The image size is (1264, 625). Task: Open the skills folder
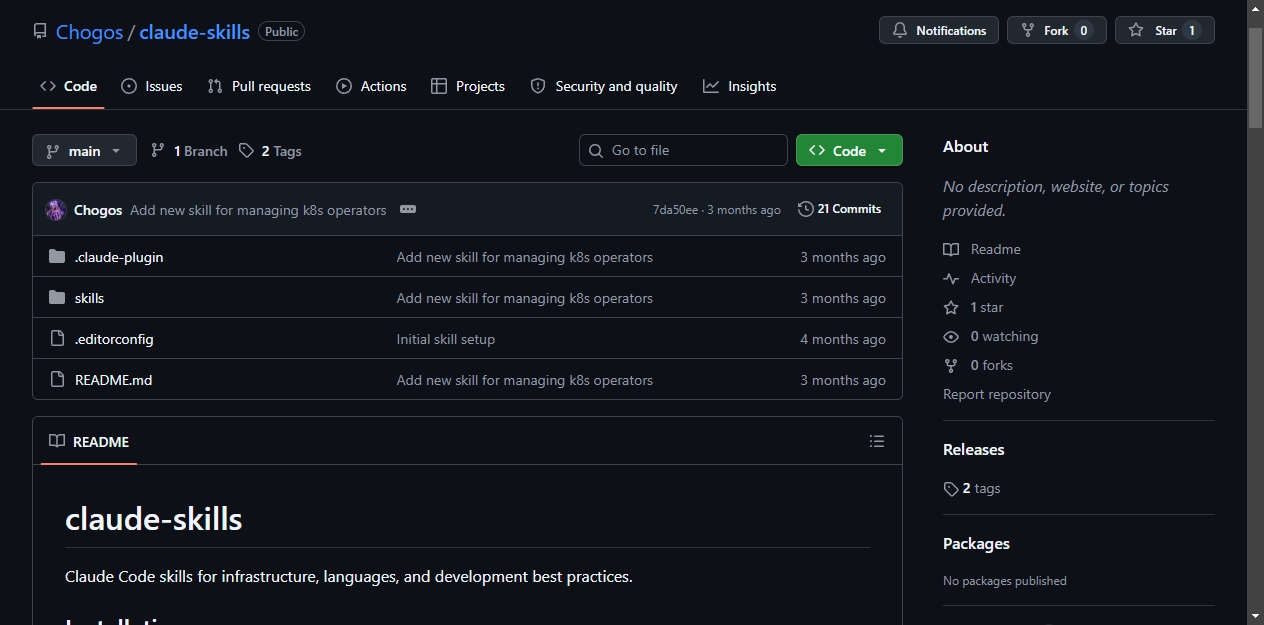(x=89, y=298)
